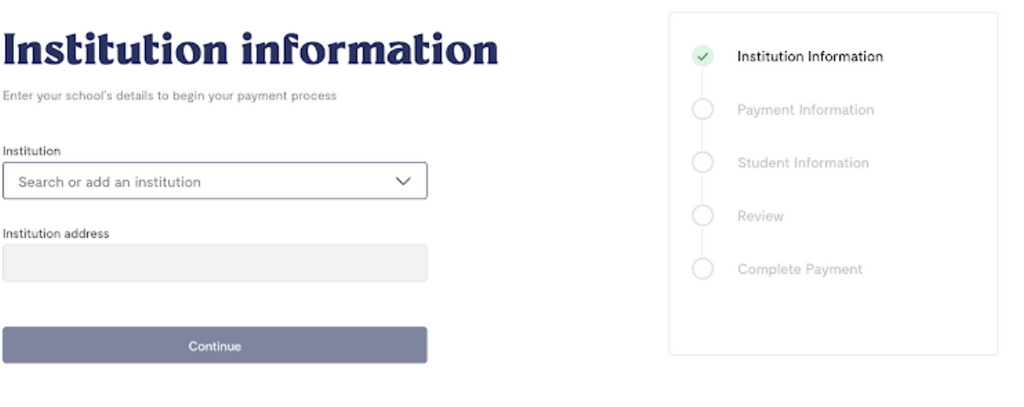
Task: Select the Payment Information step label
Action: (805, 110)
